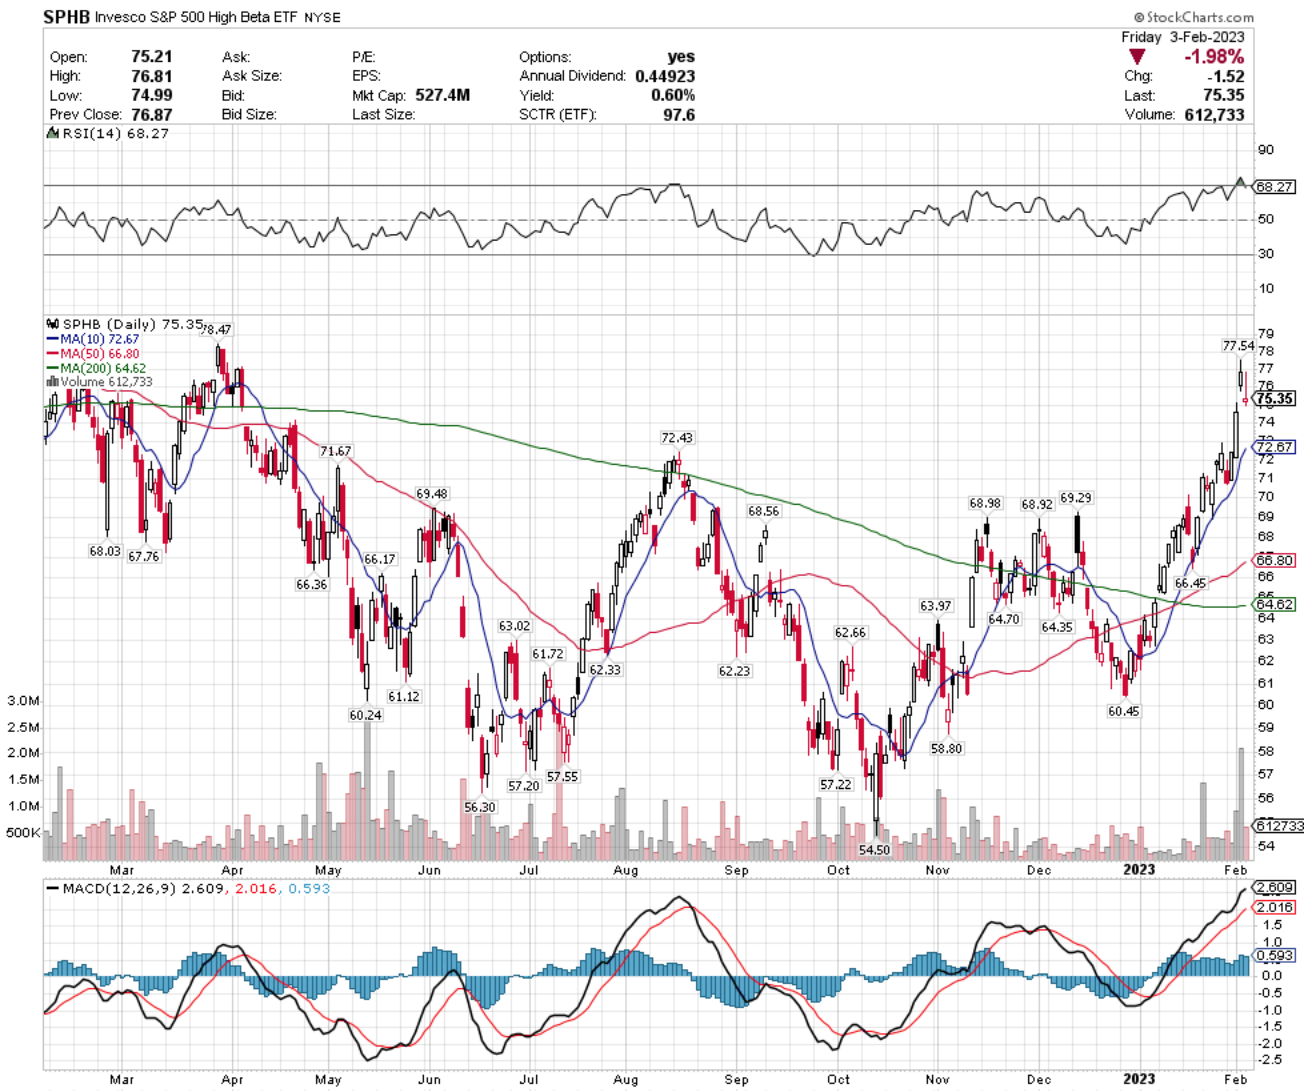
Task: Click the boxed MACD signal 2.016 label
Action: tap(1275, 907)
